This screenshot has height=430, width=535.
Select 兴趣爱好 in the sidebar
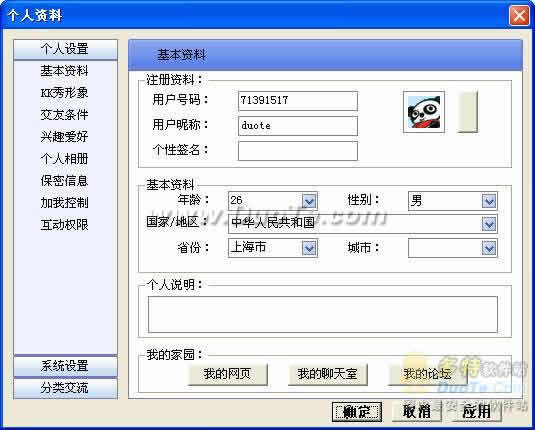coord(64,137)
